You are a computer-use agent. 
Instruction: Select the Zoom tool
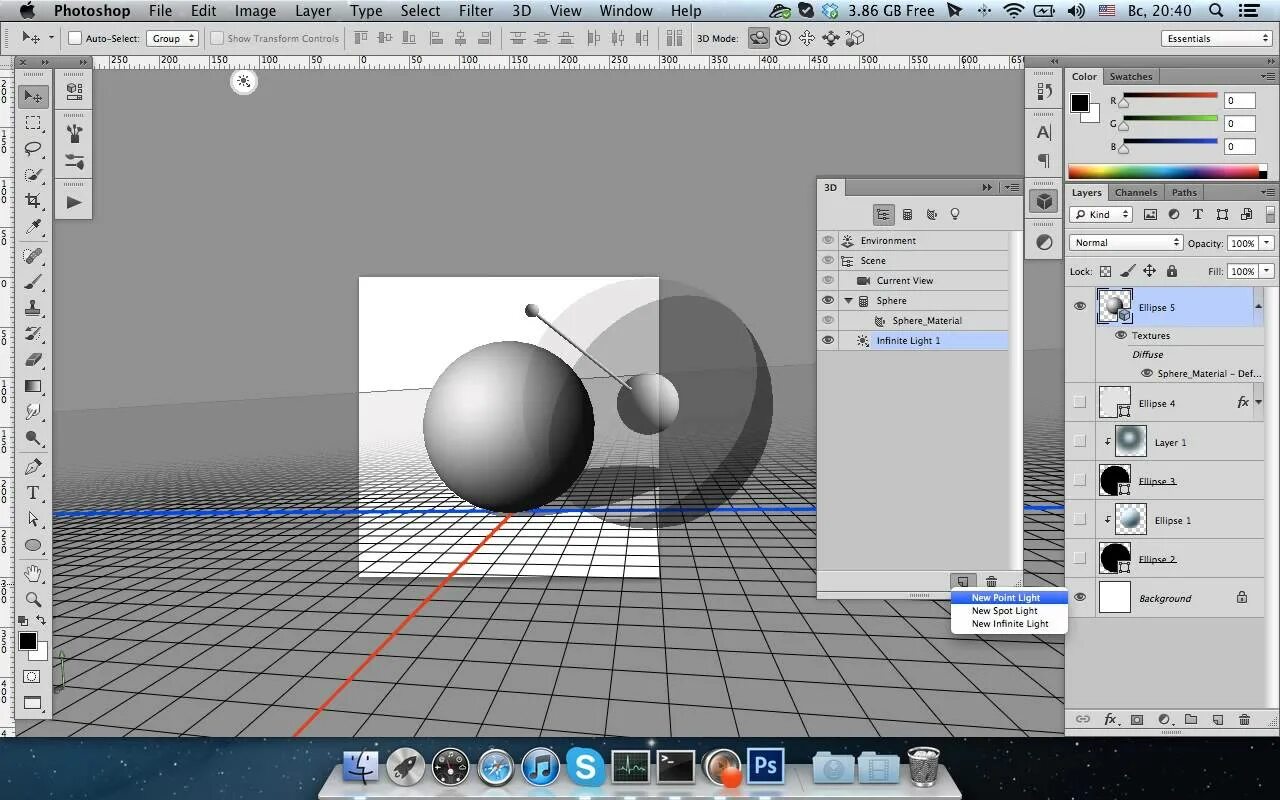(x=33, y=599)
